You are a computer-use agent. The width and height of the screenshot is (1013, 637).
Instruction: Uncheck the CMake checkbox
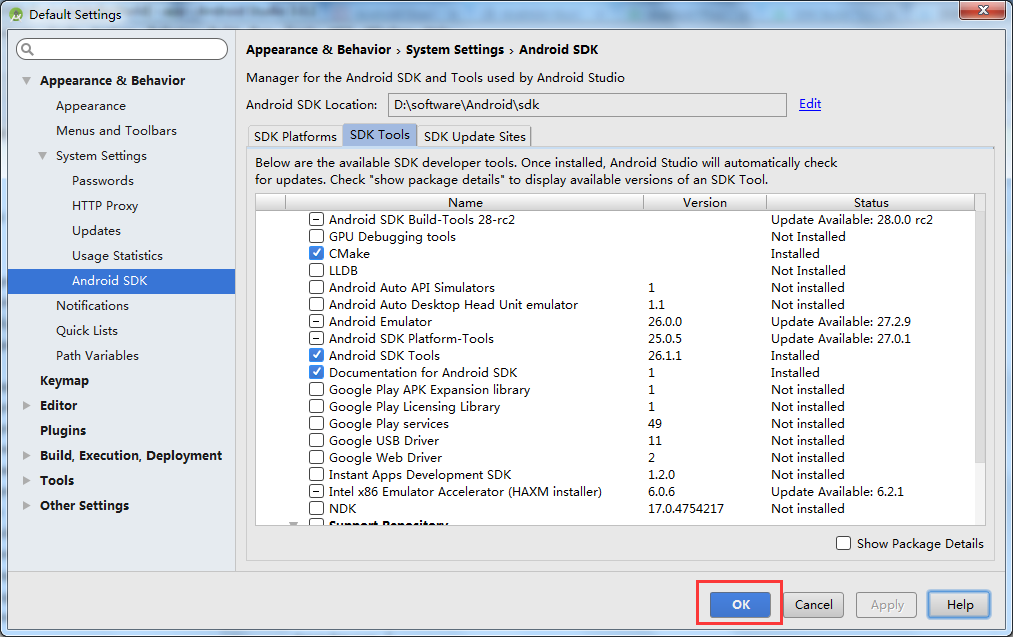tap(317, 253)
